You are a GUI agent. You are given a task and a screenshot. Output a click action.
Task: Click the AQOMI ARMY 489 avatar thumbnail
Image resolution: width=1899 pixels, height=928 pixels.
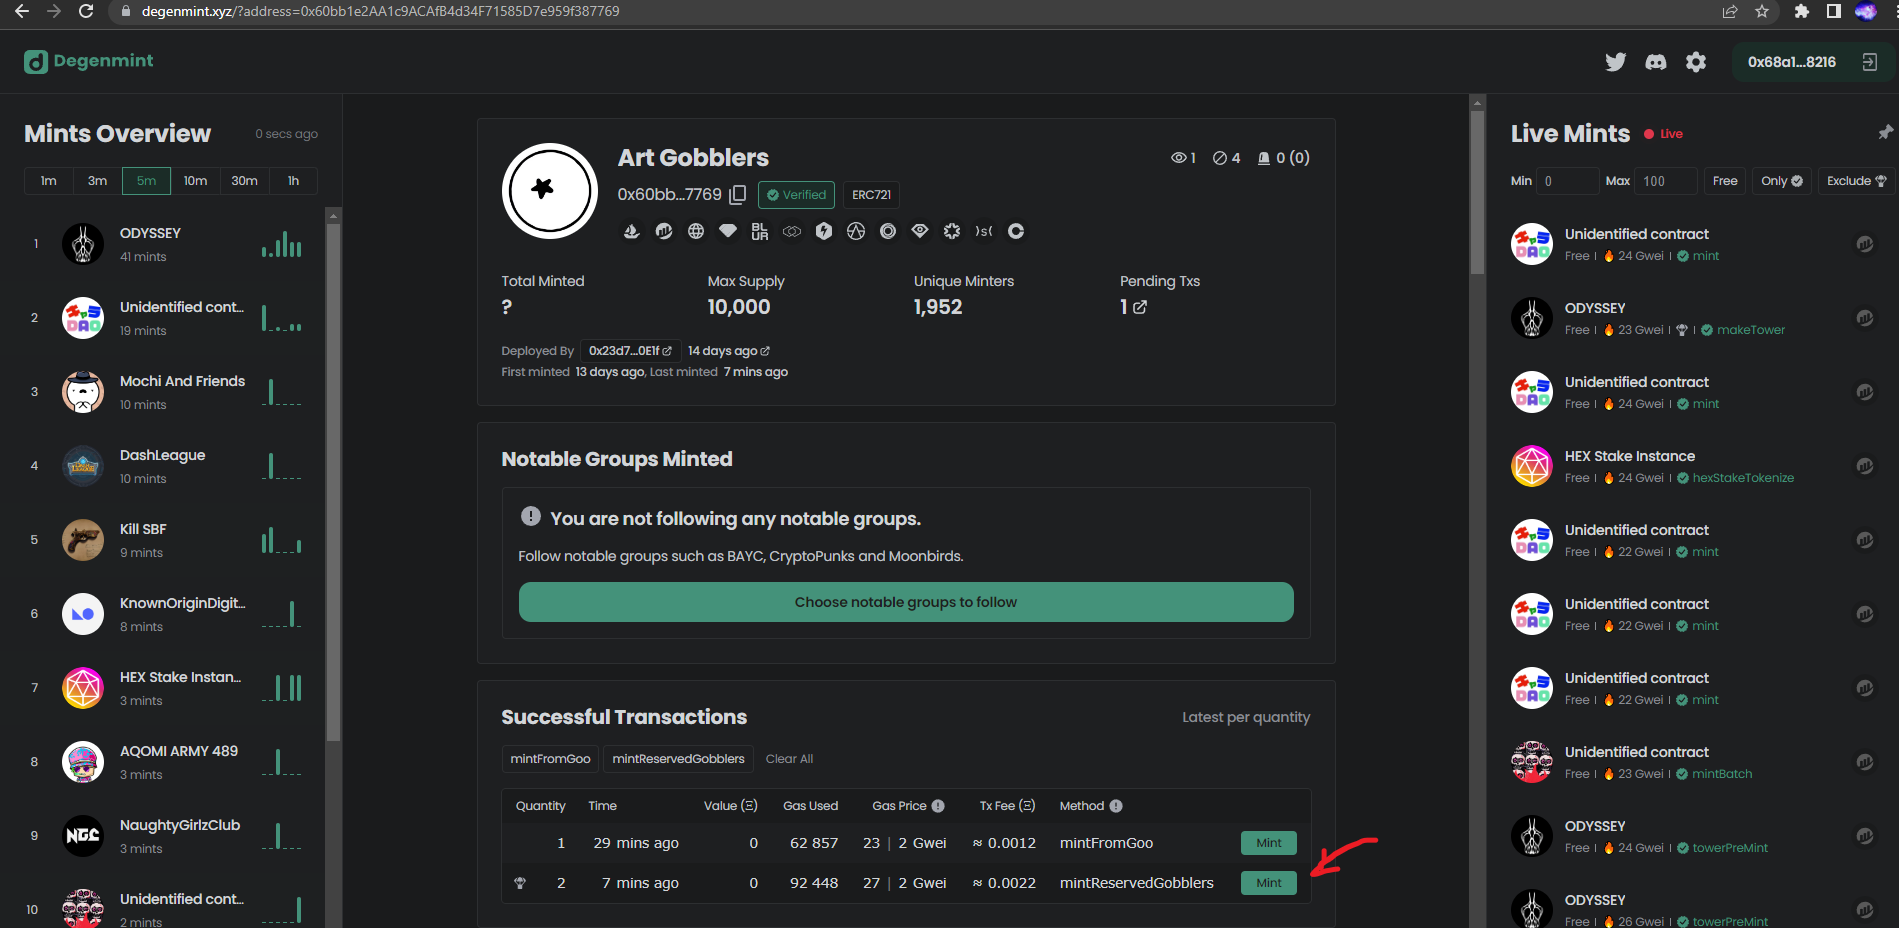click(x=83, y=762)
